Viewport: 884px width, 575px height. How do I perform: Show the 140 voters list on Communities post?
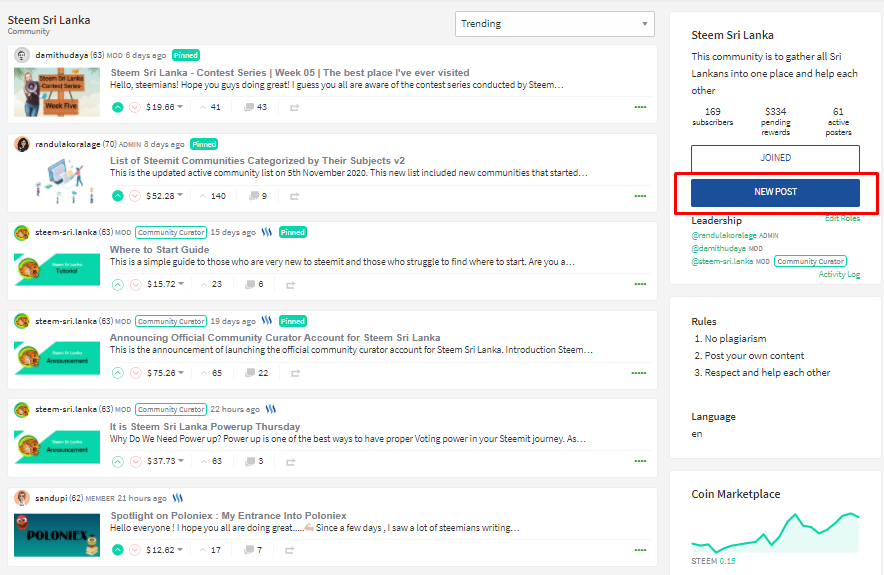point(213,196)
